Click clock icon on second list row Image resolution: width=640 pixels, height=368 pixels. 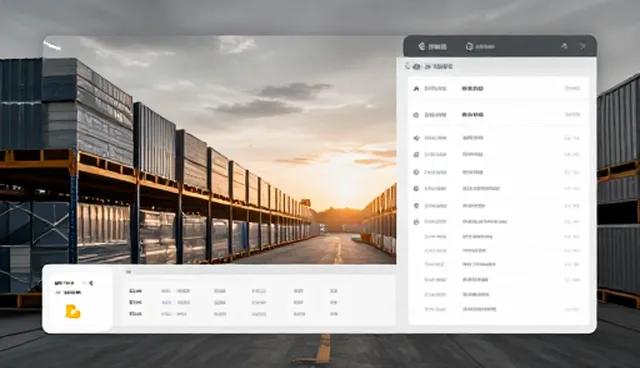416,115
